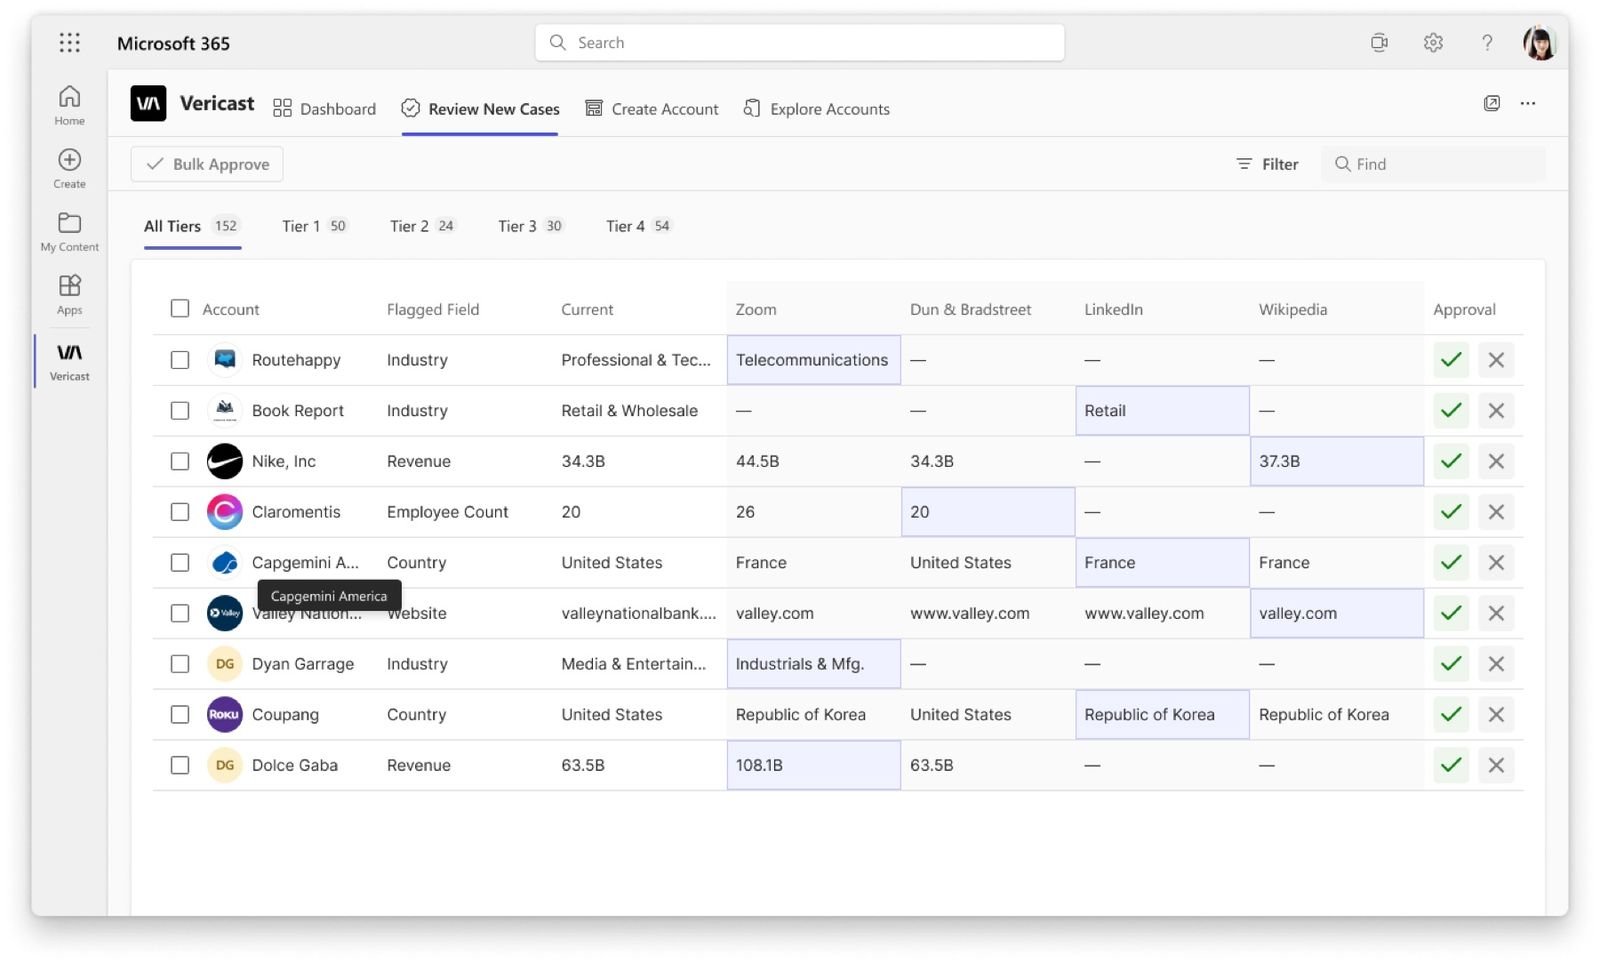
Task: Check the Coupang row checkbox
Action: [180, 714]
